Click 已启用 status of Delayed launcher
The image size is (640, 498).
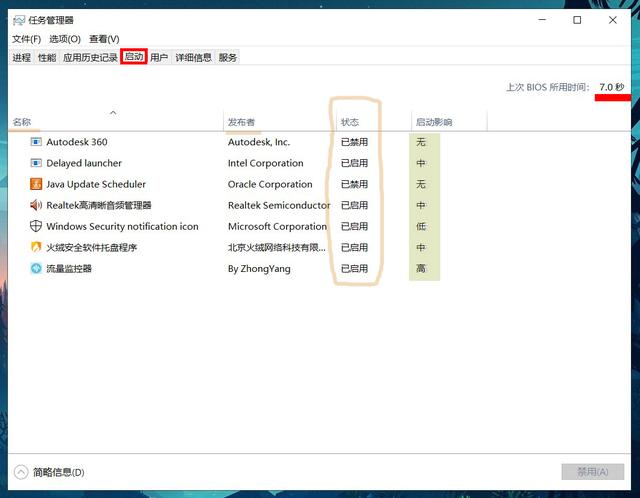click(x=354, y=163)
